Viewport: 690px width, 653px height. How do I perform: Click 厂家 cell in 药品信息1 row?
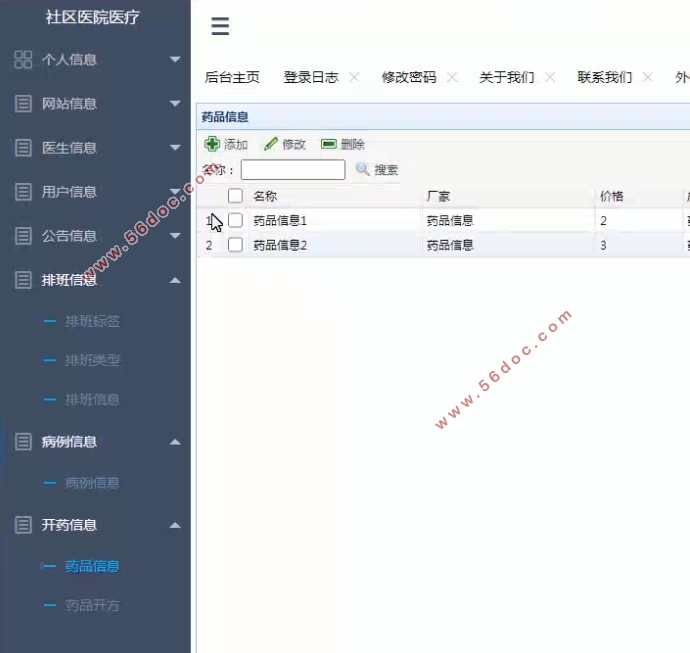[450, 220]
